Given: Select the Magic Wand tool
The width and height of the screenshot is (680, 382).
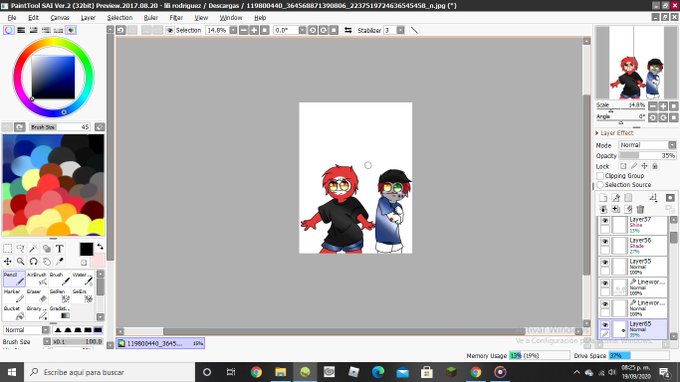Looking at the screenshot, I should click(33, 248).
